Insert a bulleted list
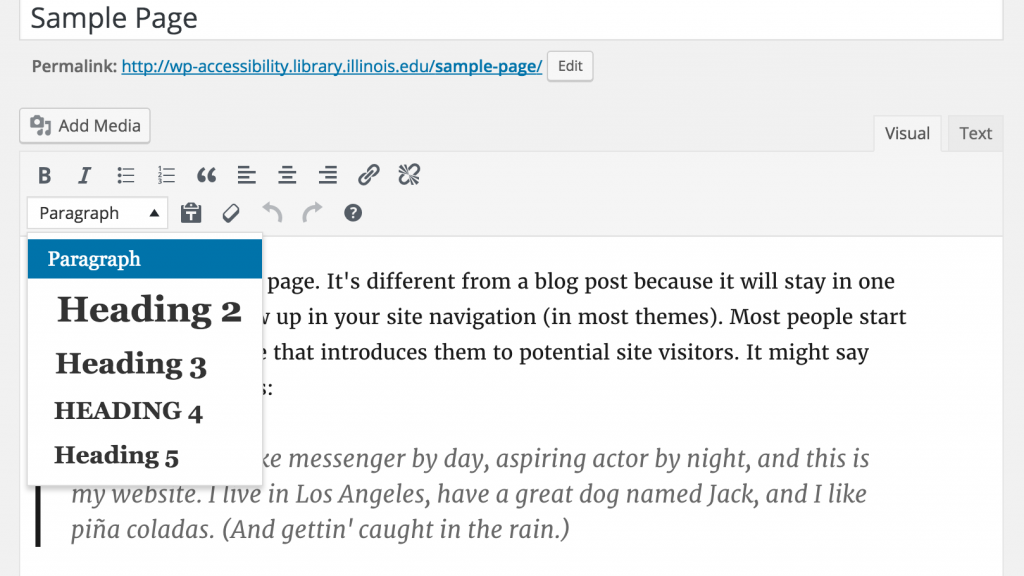Image resolution: width=1024 pixels, height=576 pixels. click(x=125, y=175)
